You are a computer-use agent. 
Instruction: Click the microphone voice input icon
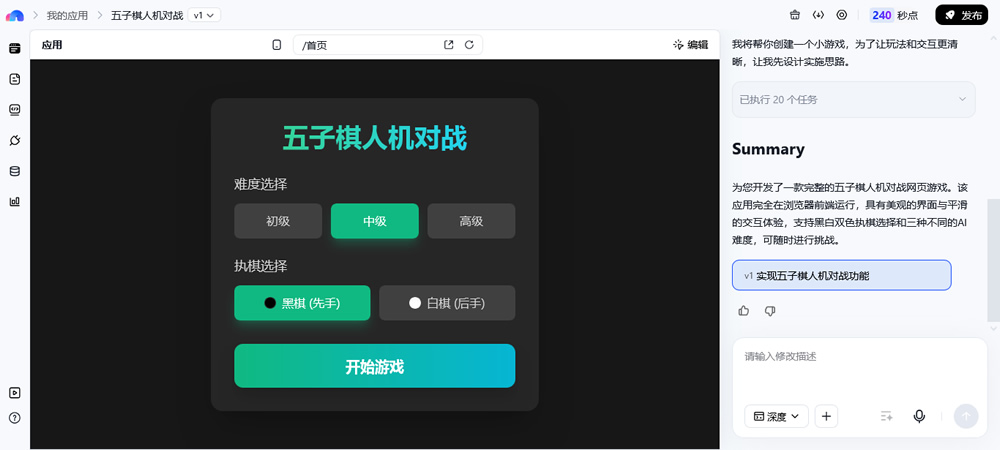click(x=919, y=416)
